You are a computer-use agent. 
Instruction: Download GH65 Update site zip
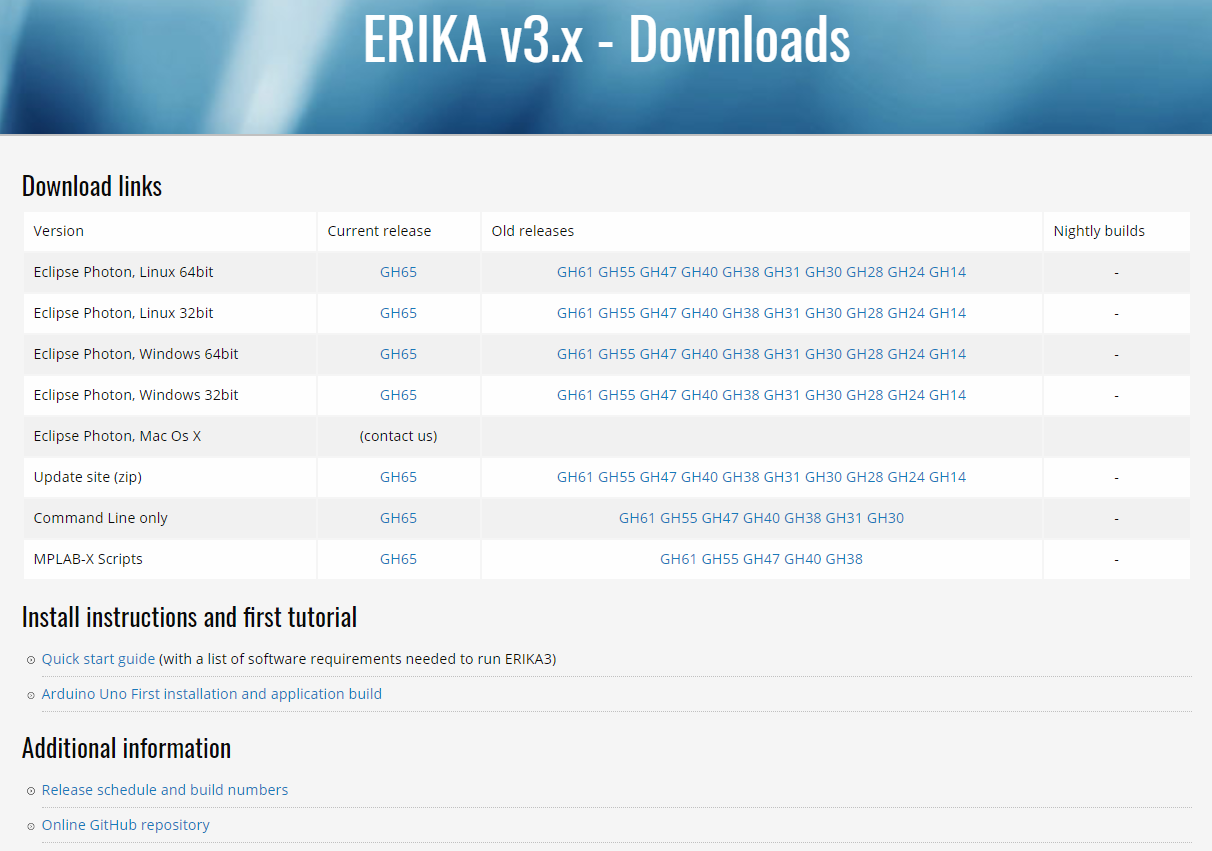398,477
